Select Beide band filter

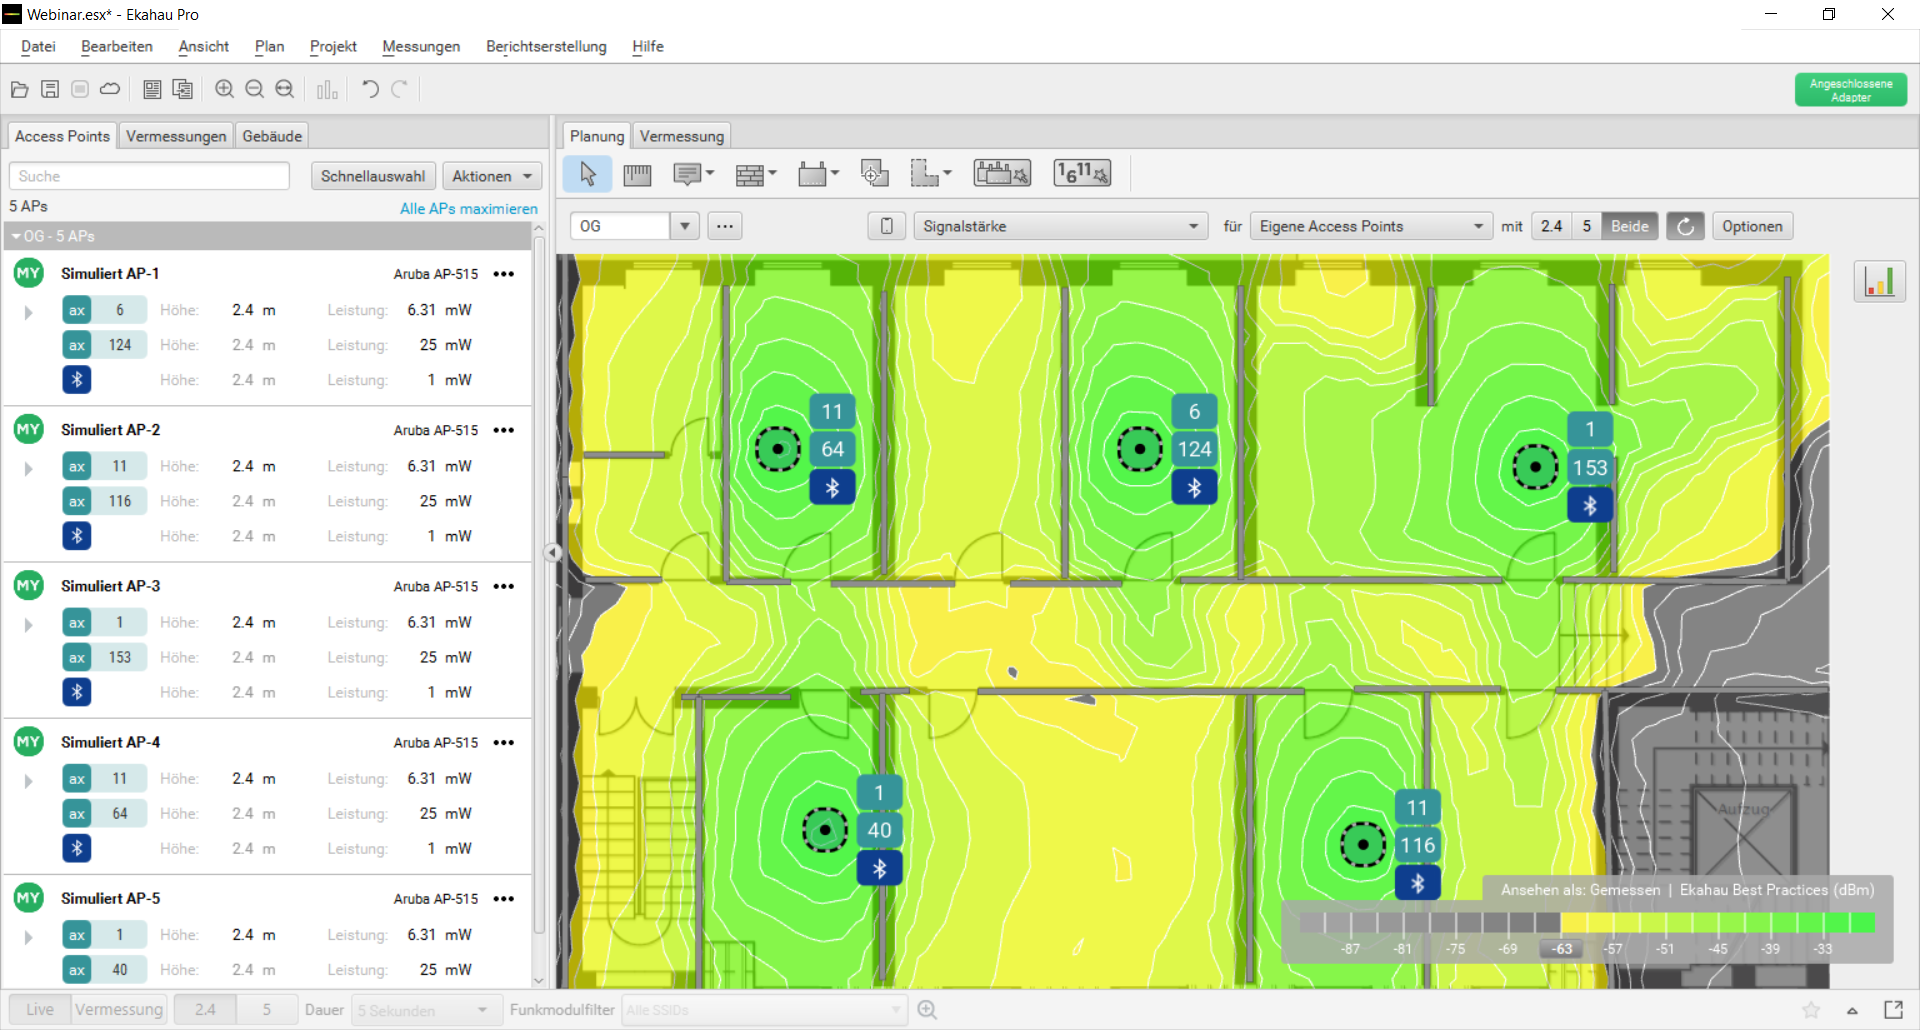pyautogui.click(x=1630, y=226)
